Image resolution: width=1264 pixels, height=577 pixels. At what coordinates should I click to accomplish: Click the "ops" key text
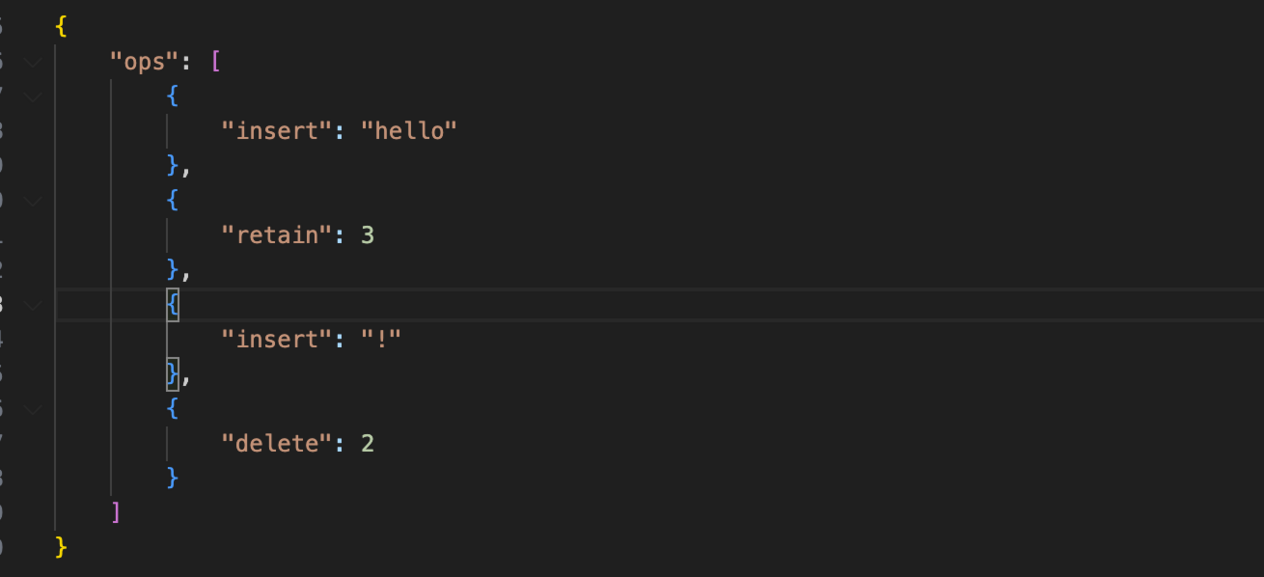click(x=143, y=61)
